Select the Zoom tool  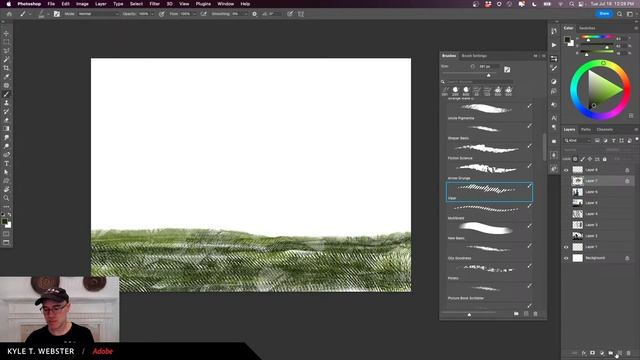[6, 198]
